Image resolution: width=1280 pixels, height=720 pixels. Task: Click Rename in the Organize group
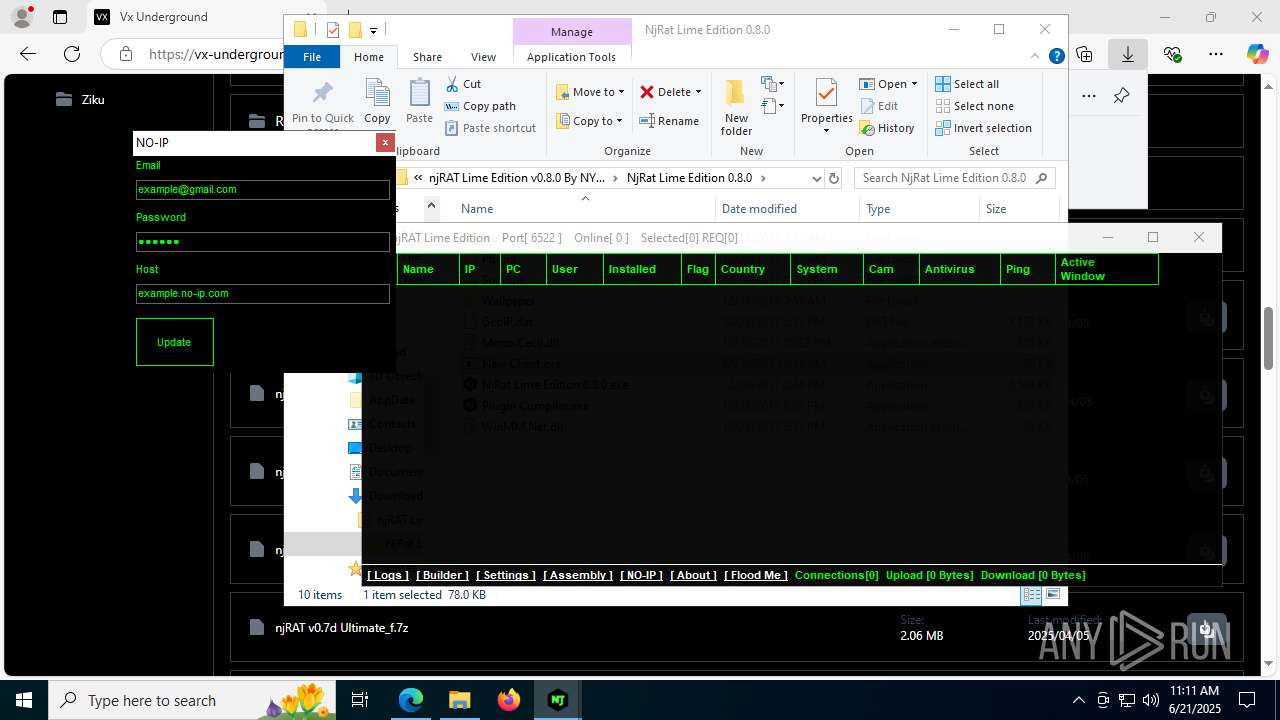(669, 121)
